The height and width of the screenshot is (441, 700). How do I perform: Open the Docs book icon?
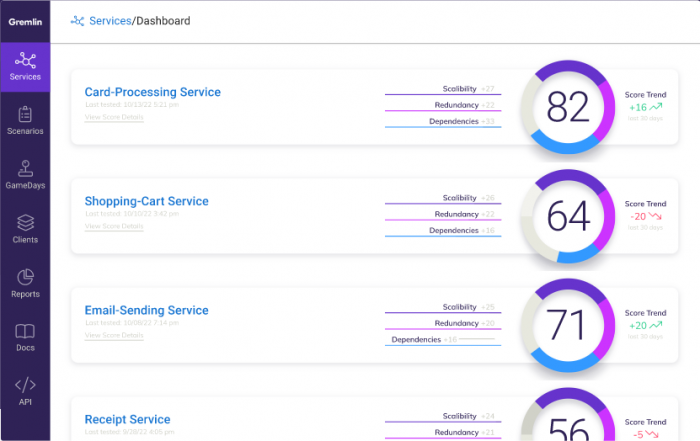click(25, 331)
